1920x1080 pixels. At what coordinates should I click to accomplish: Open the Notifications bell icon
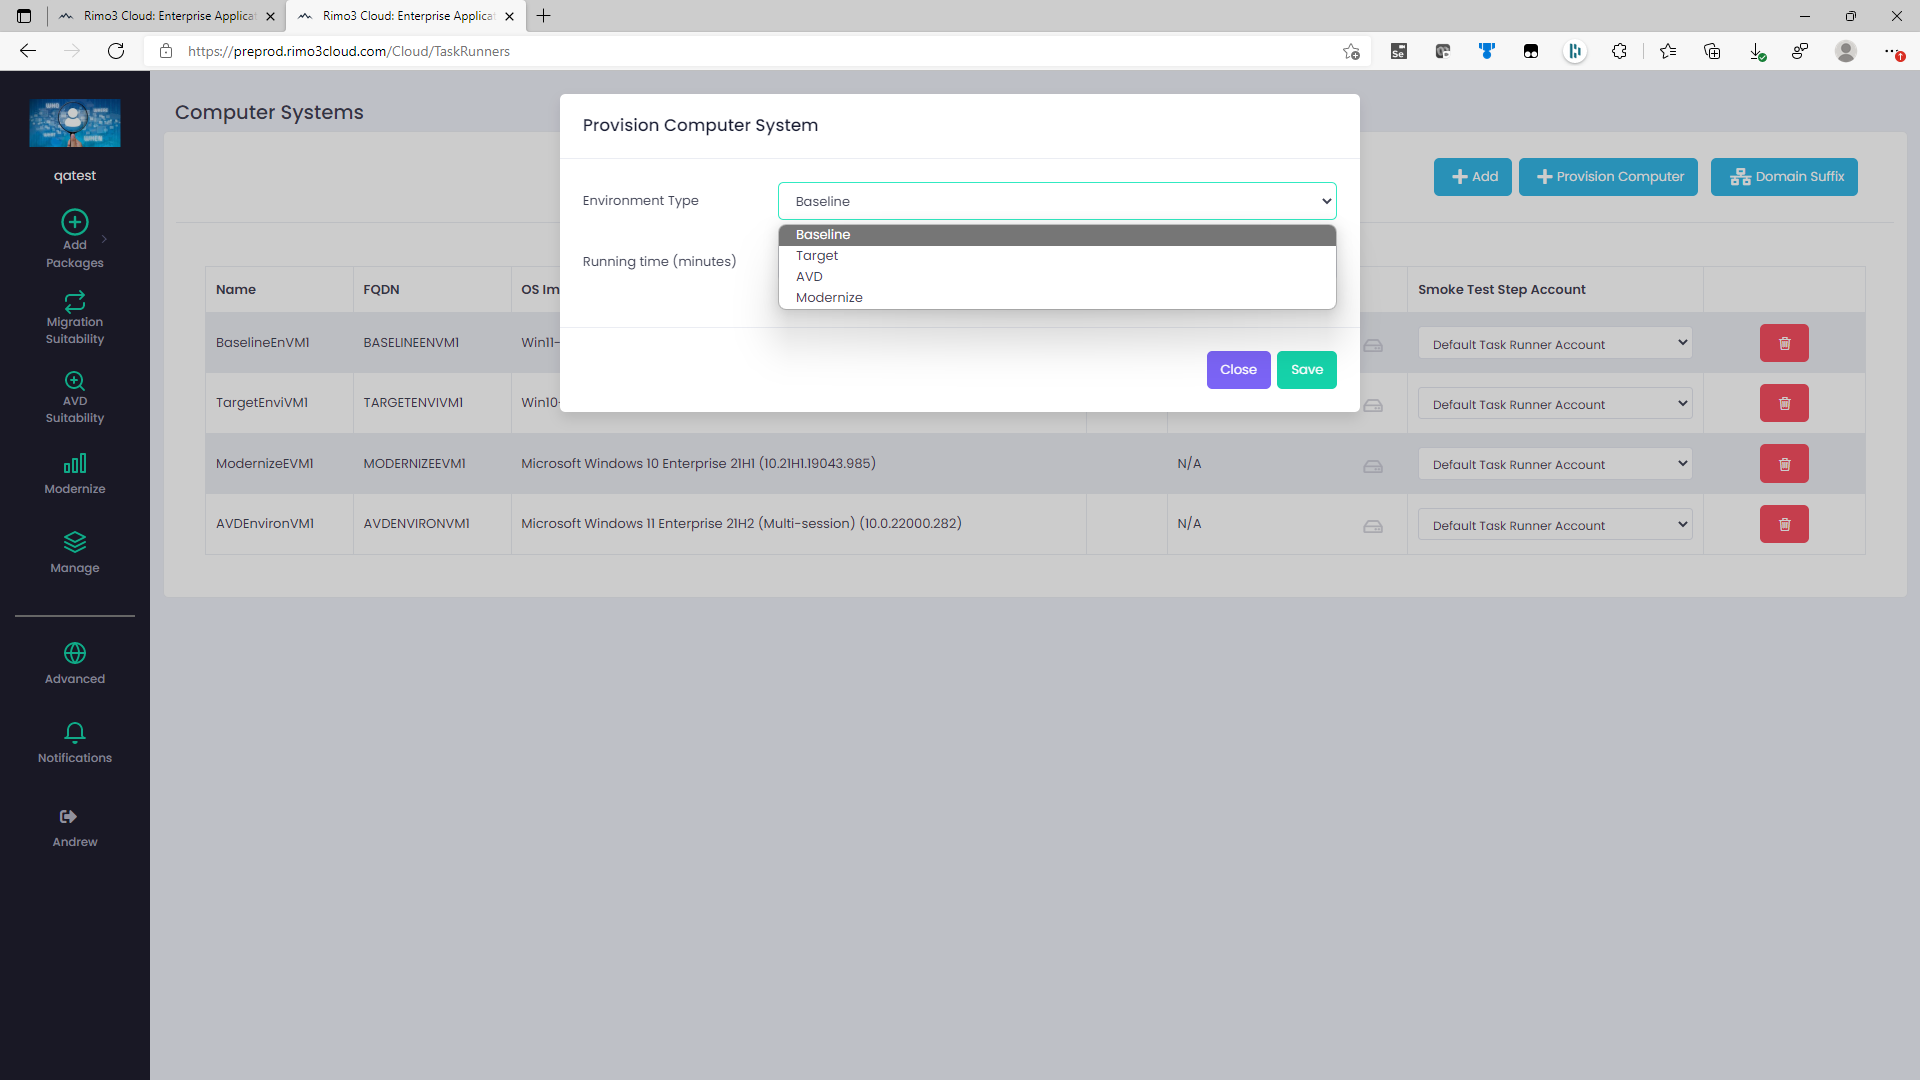pos(75,732)
